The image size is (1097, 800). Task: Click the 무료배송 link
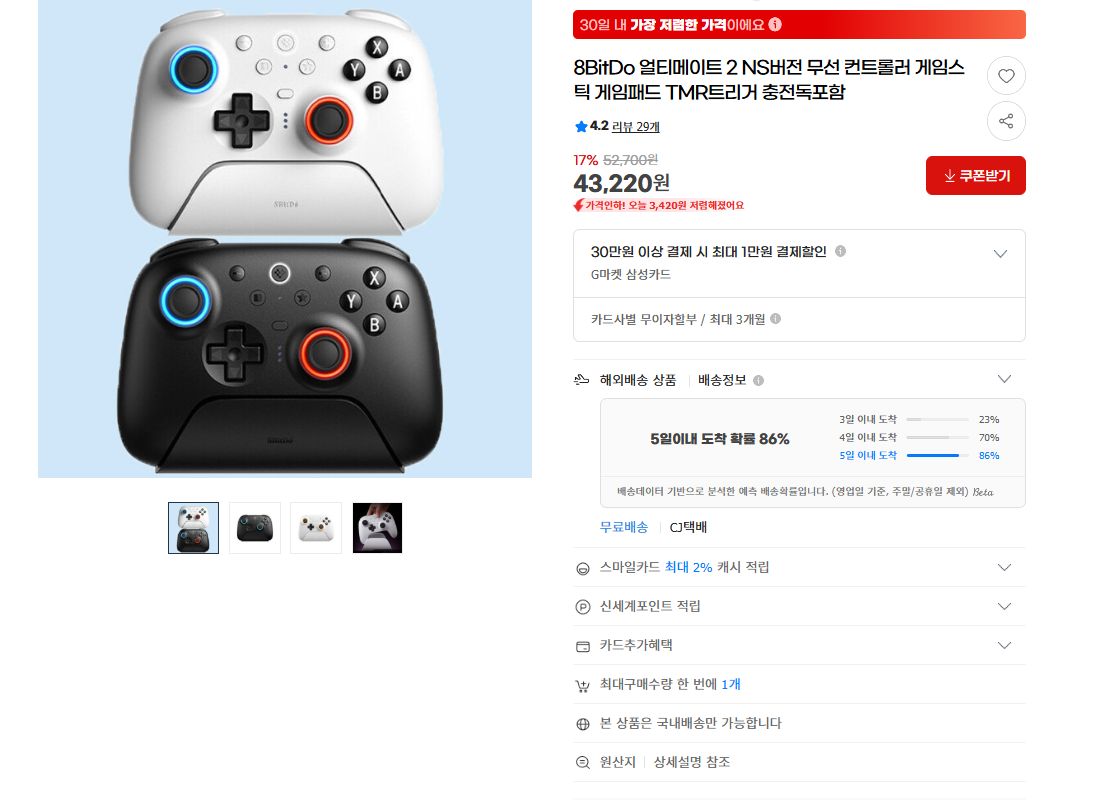coord(623,527)
